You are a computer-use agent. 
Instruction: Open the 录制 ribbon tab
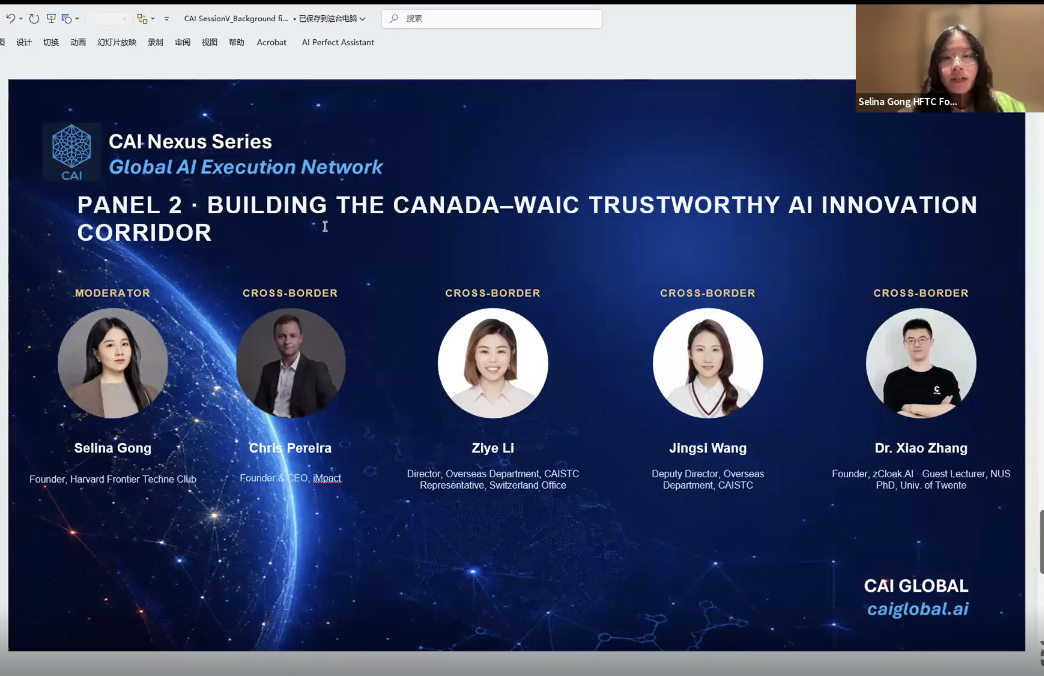coord(155,42)
